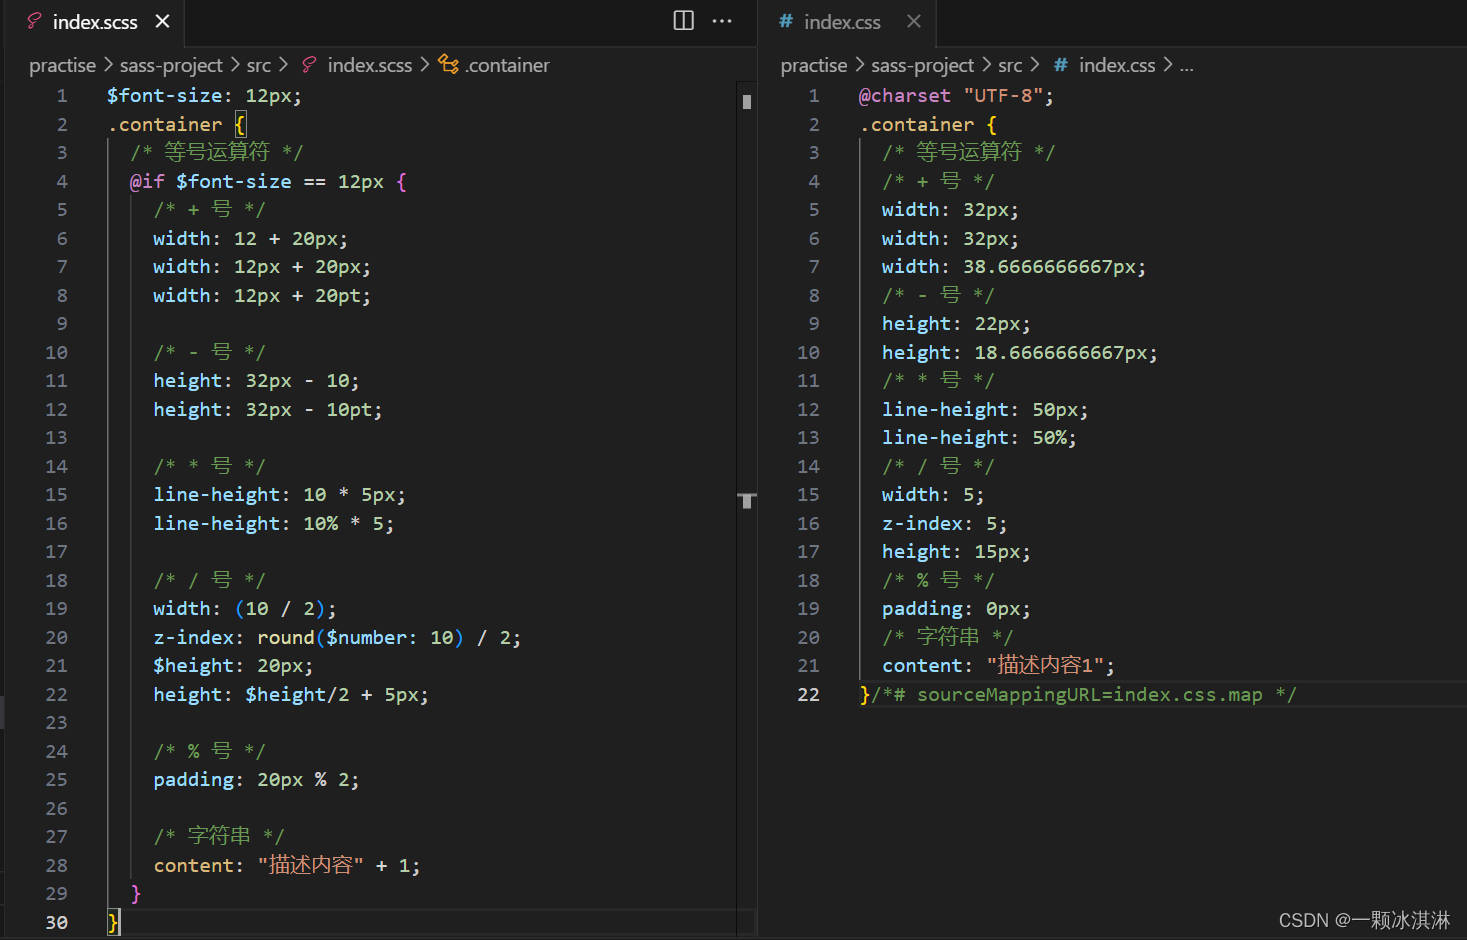Click 'line-height: 10% * 5;' line
The image size is (1467, 940).
tap(274, 524)
